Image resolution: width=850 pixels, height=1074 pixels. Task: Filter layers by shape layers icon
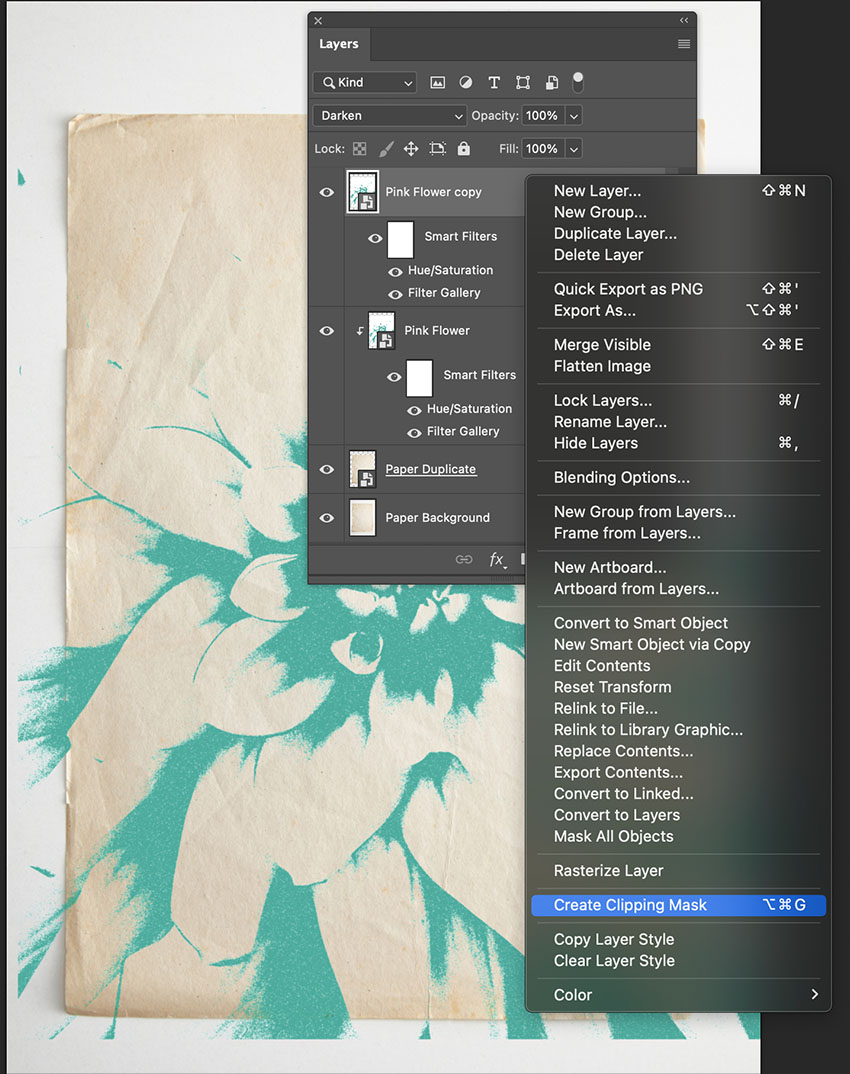pyautogui.click(x=522, y=82)
